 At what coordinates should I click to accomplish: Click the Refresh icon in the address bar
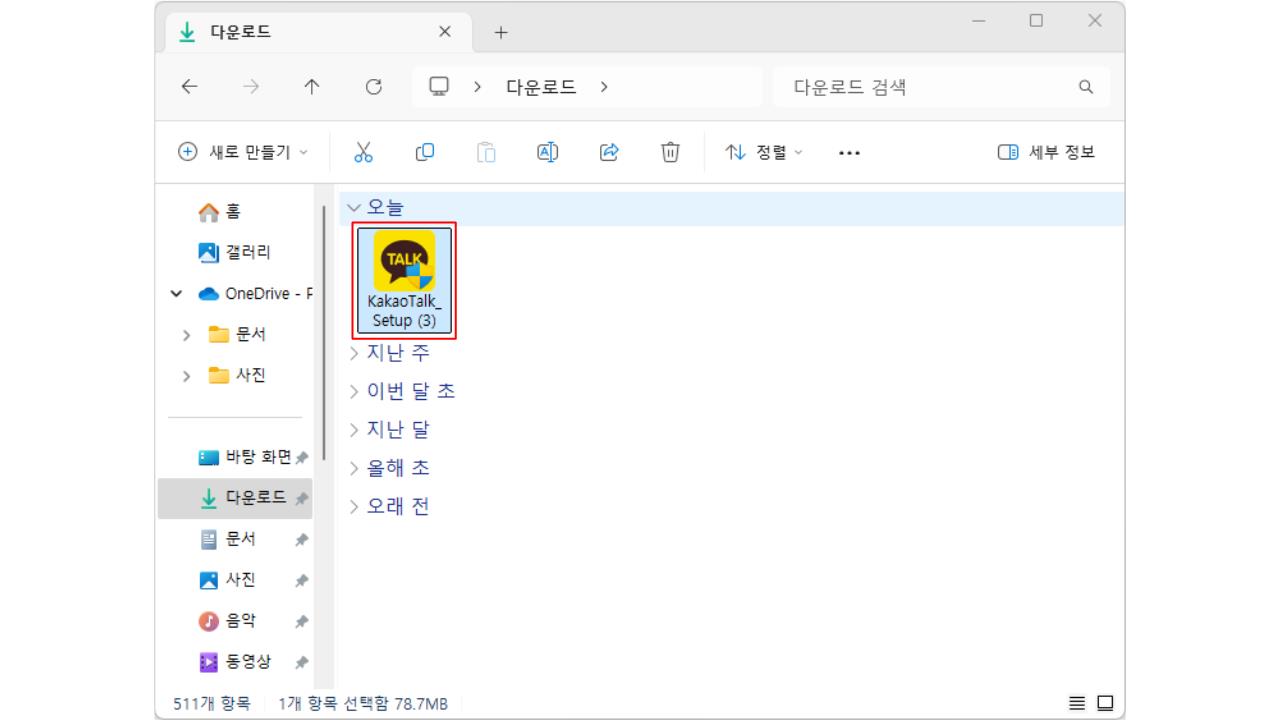coord(374,87)
